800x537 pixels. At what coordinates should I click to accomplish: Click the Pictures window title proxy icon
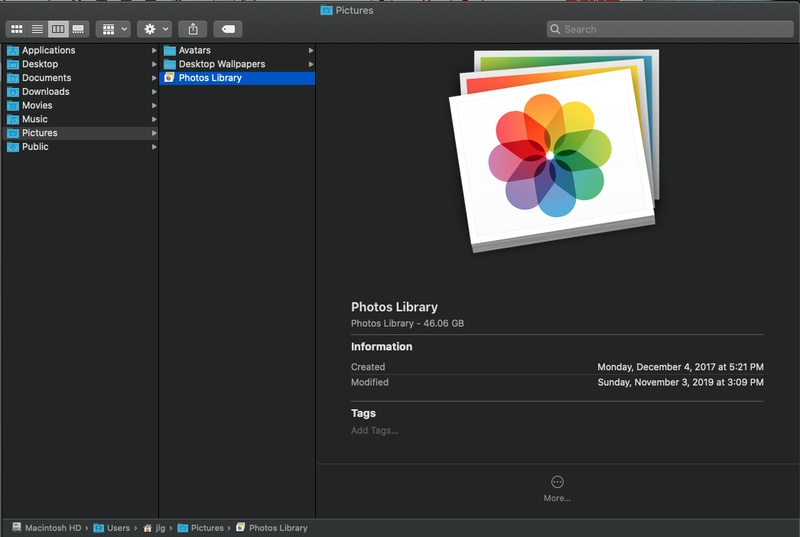coord(326,10)
